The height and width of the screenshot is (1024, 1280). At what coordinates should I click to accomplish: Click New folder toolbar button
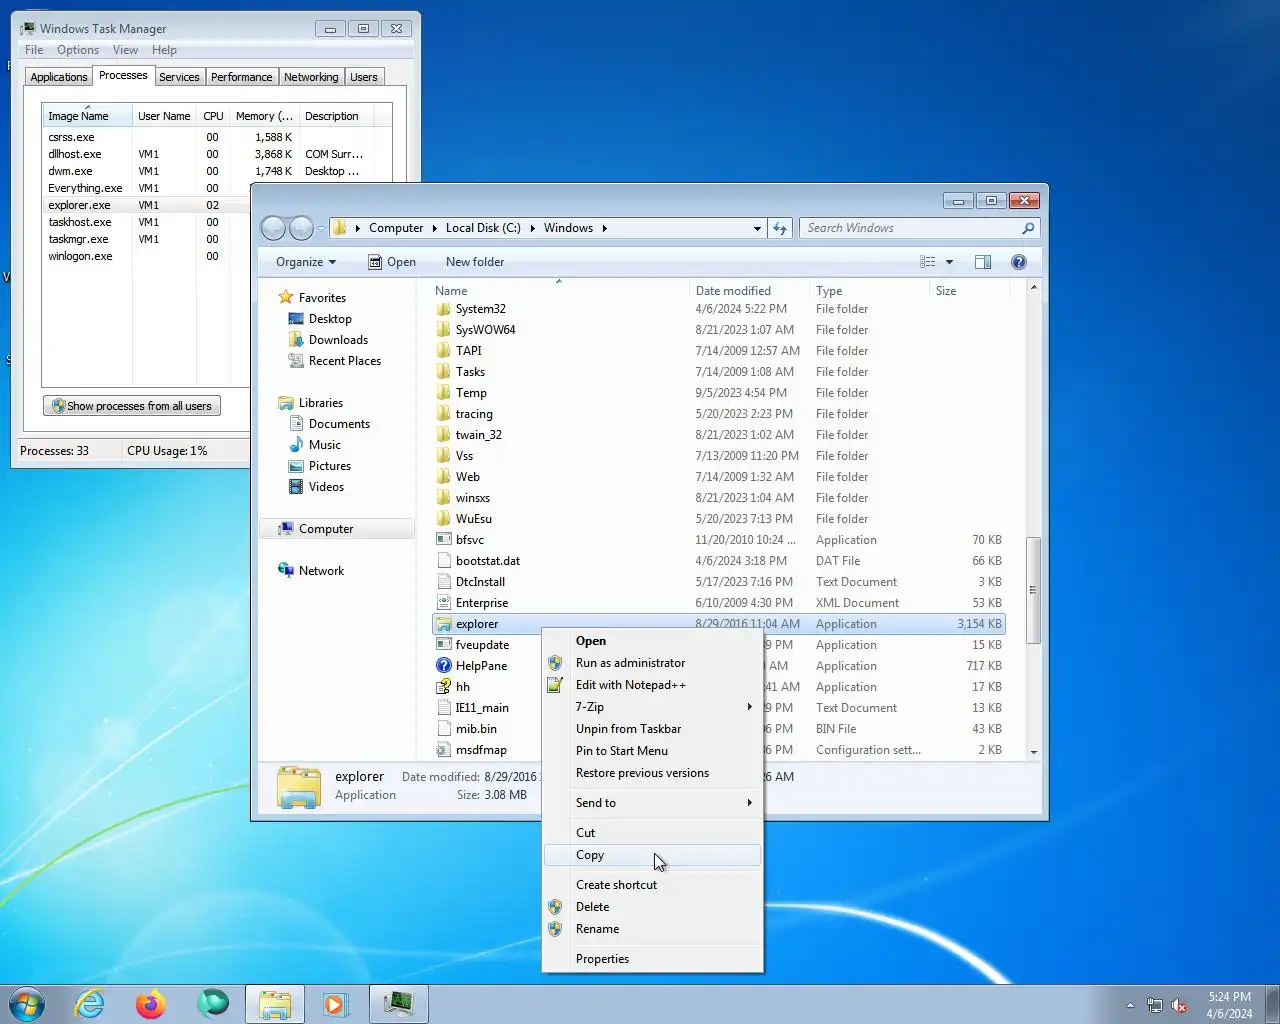point(475,262)
